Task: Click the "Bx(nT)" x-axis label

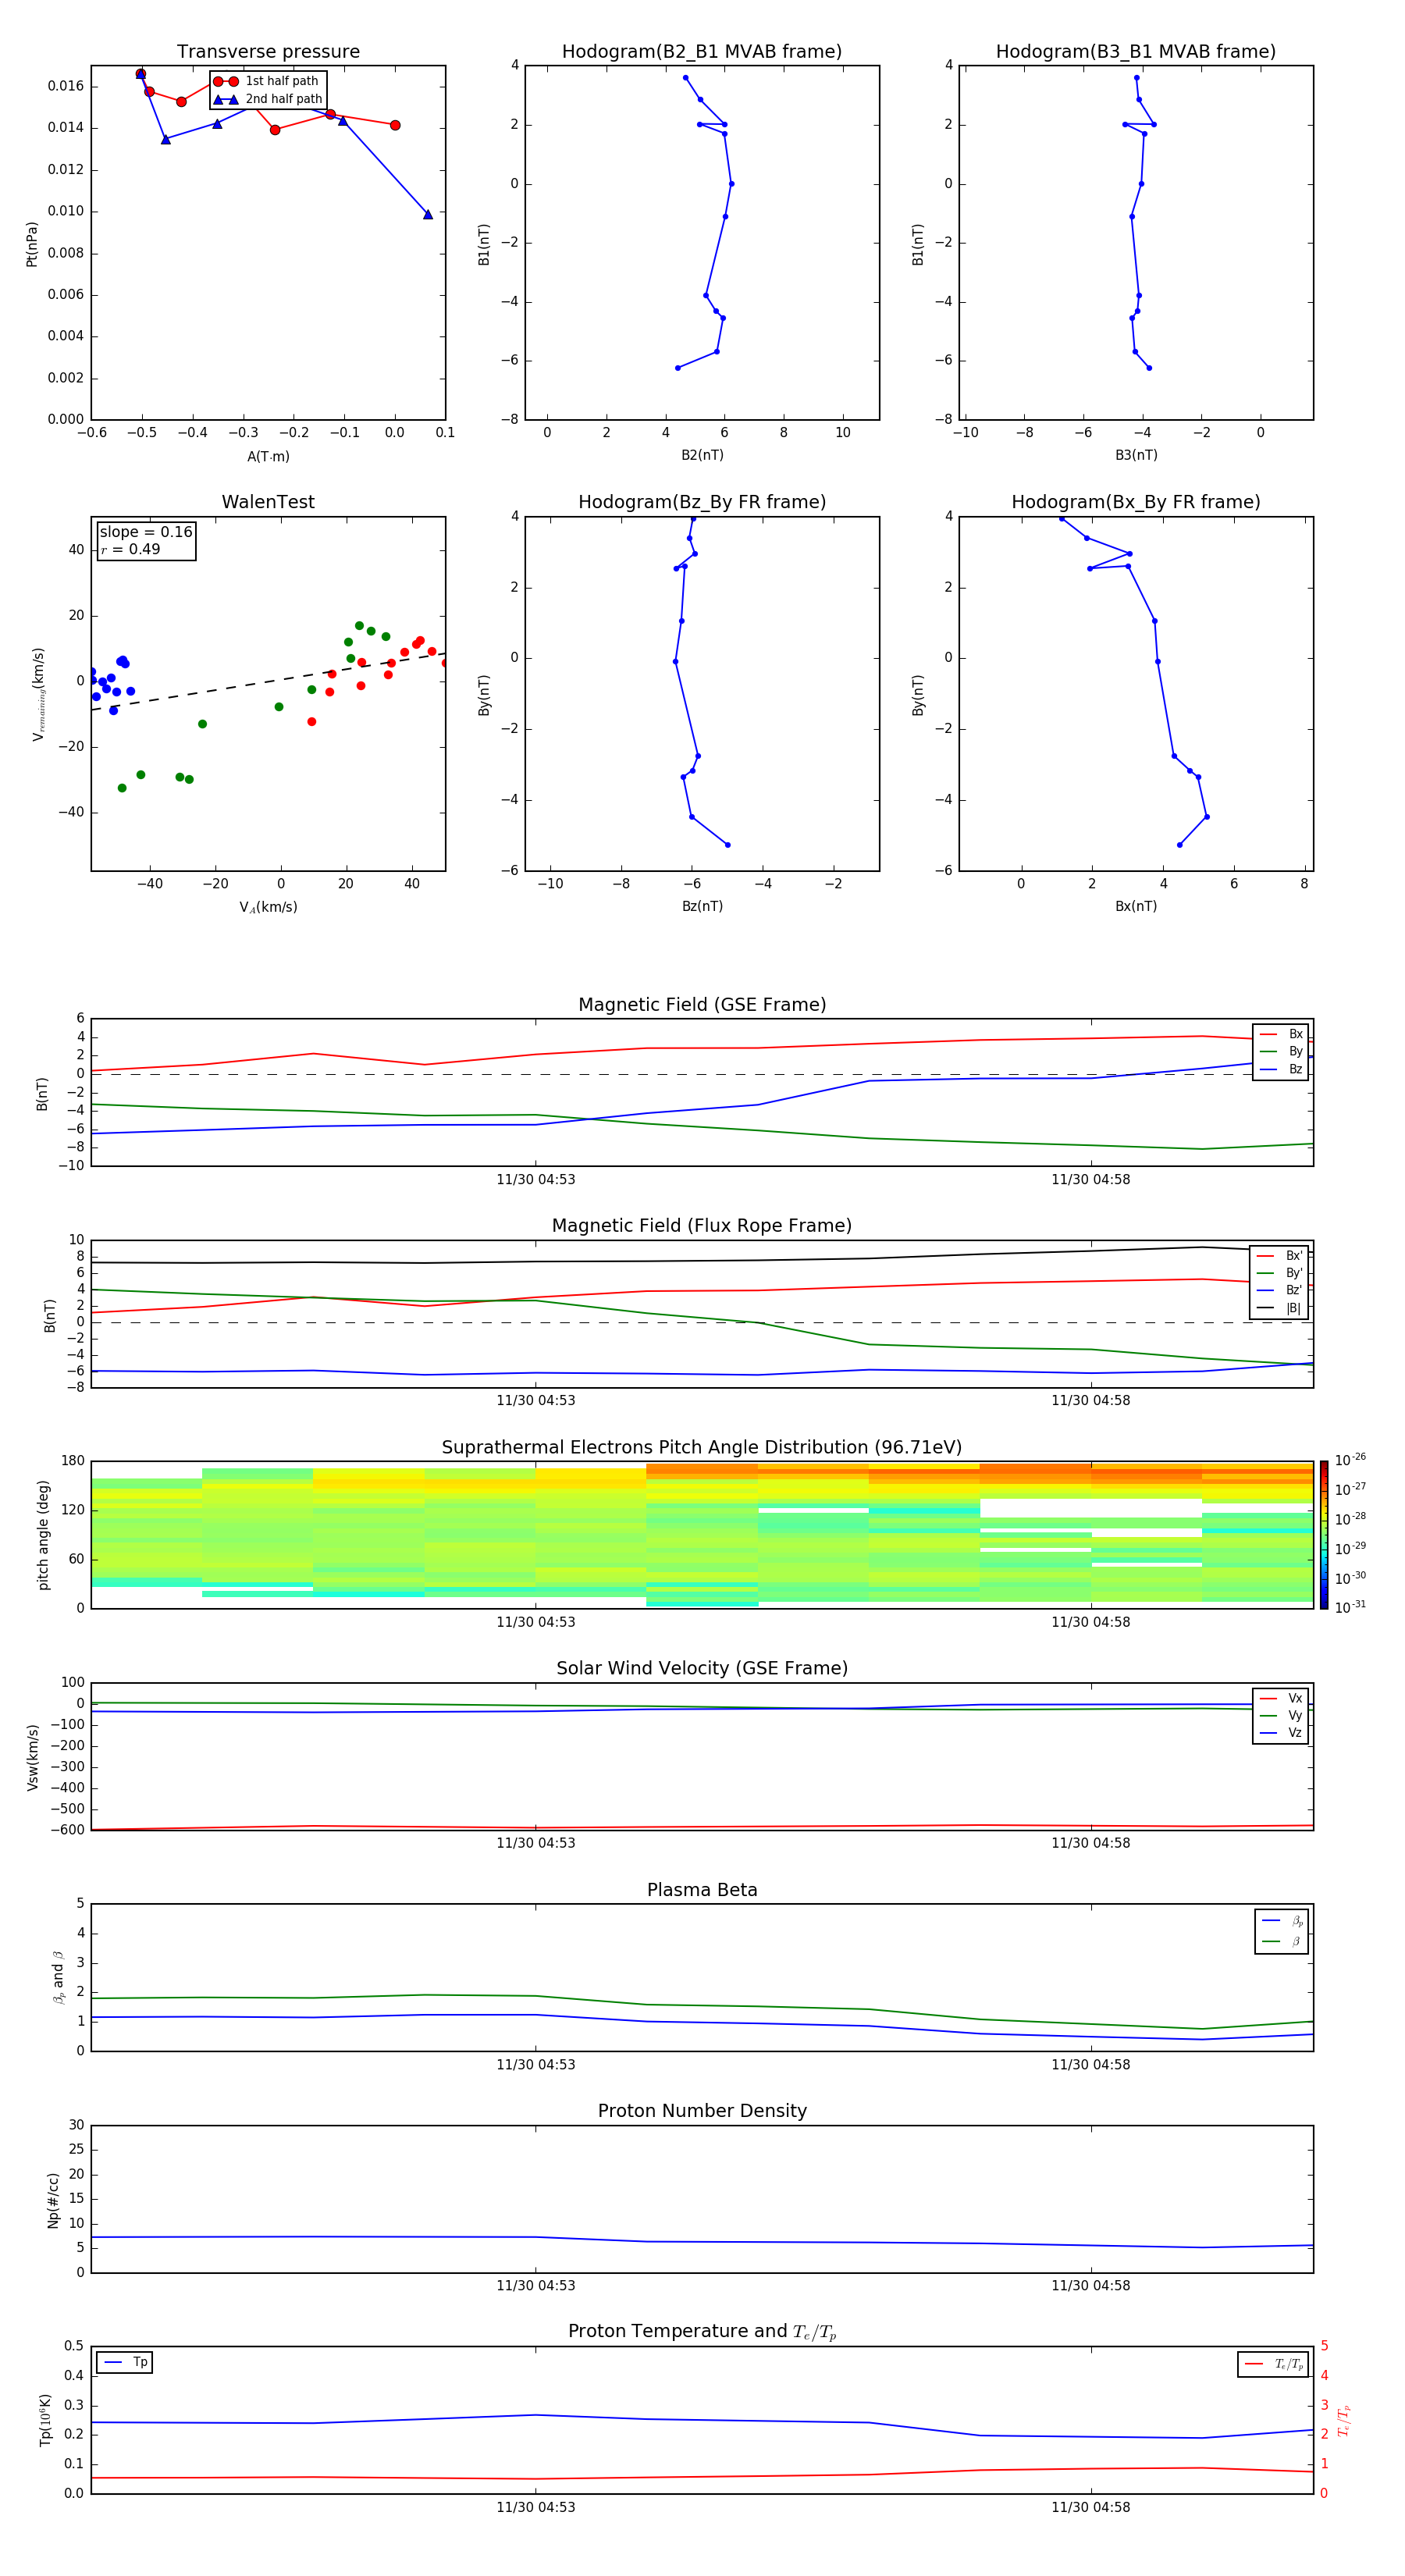Action: click(x=1136, y=906)
